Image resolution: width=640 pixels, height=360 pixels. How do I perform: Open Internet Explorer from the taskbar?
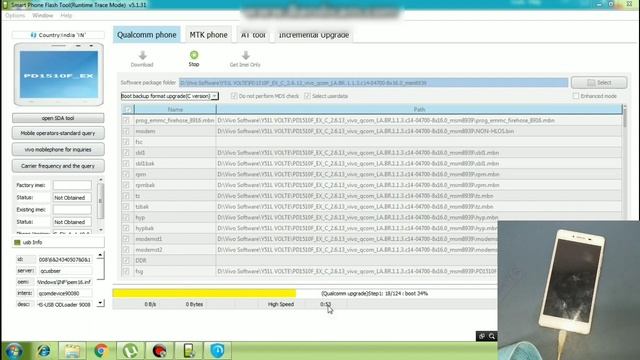pyautogui.click(x=44, y=351)
